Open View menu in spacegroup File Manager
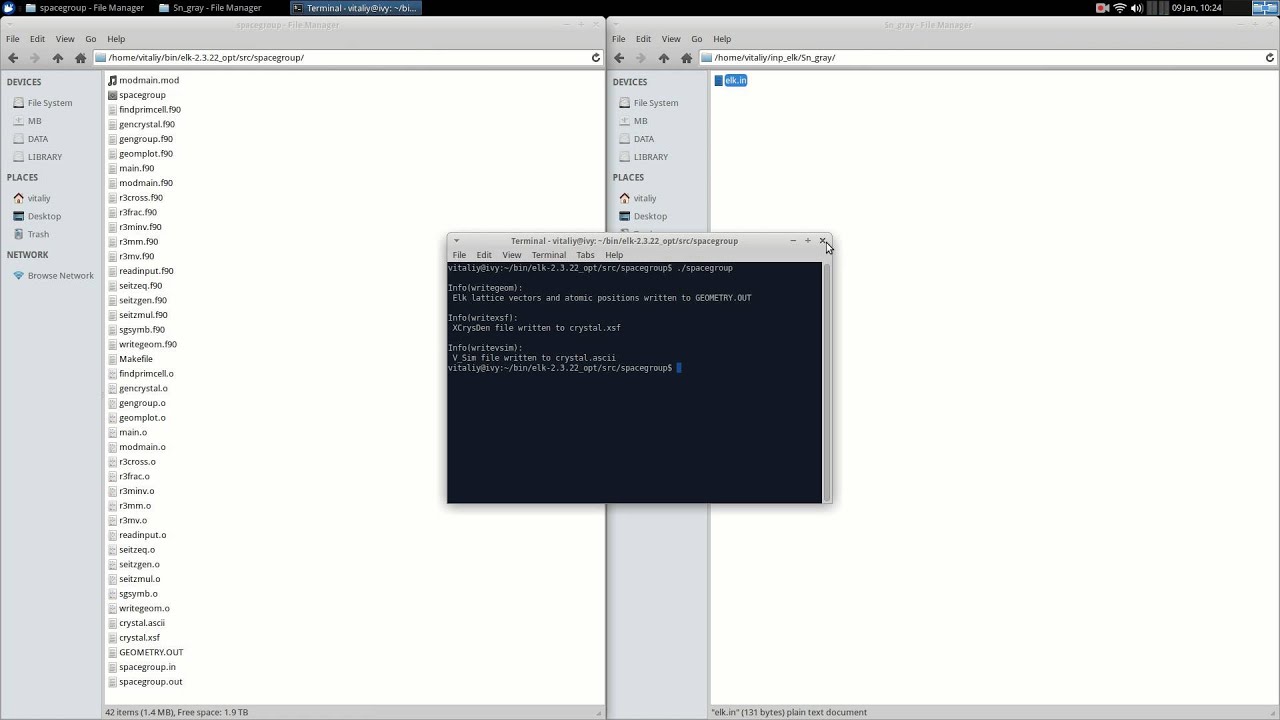 point(65,39)
